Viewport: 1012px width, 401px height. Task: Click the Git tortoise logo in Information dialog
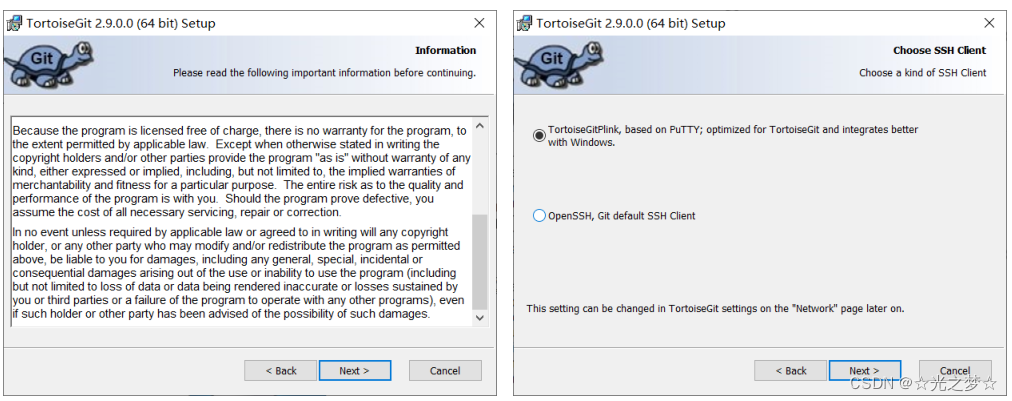40,63
